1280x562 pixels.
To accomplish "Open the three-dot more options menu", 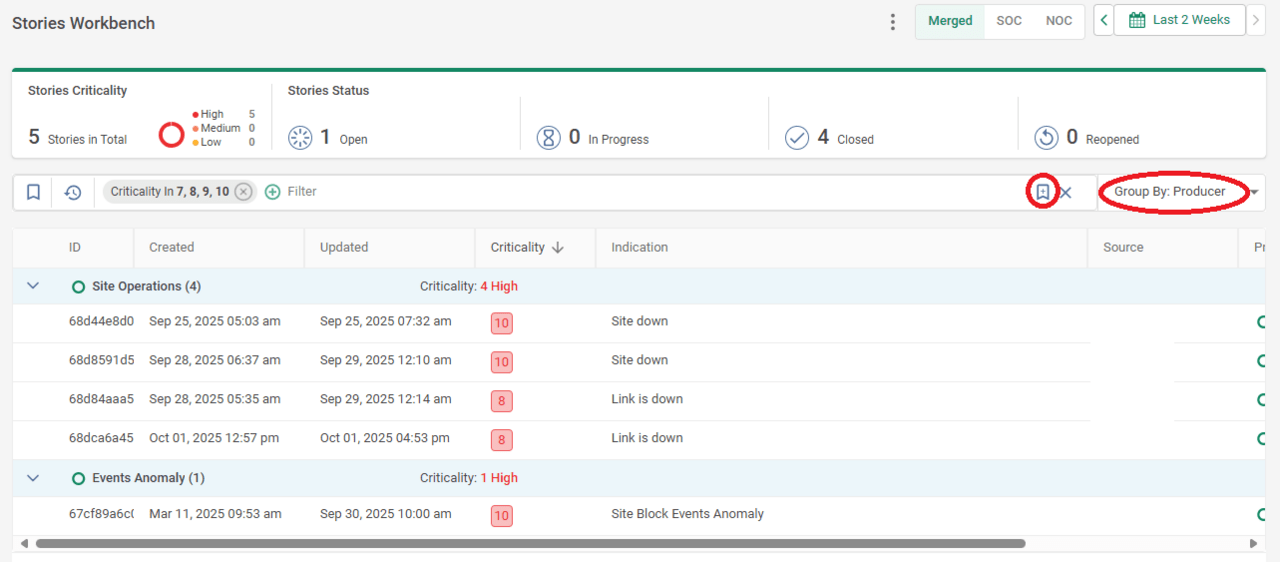I will [893, 22].
